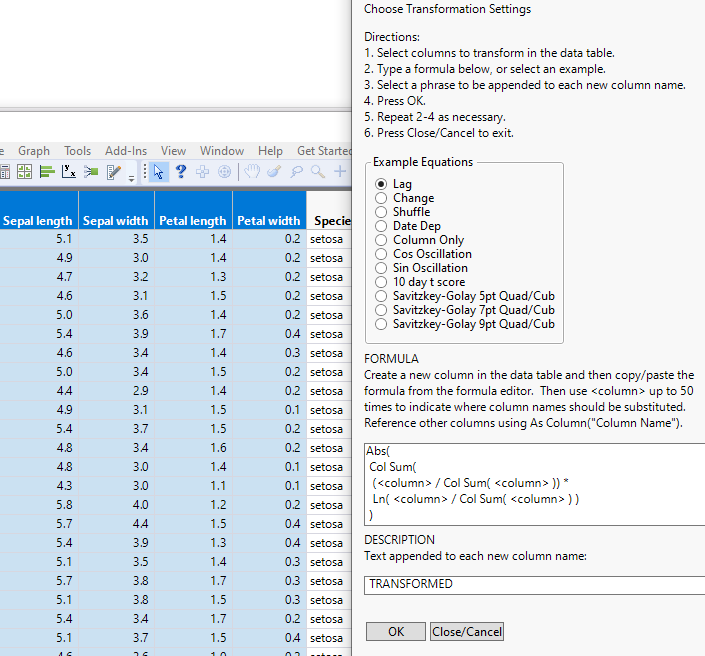Select the Lag radio button
Screen dimensions: 705x656
tap(381, 184)
